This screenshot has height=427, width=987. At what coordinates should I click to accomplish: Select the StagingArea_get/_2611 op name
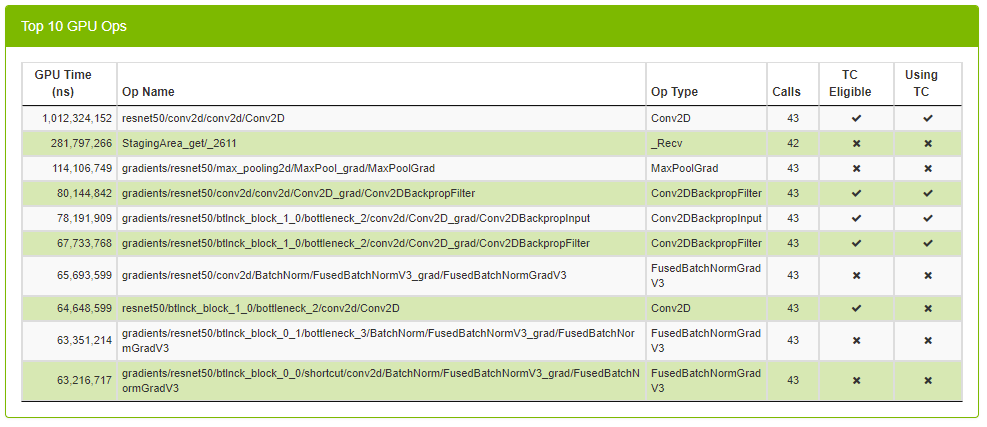coord(179,143)
